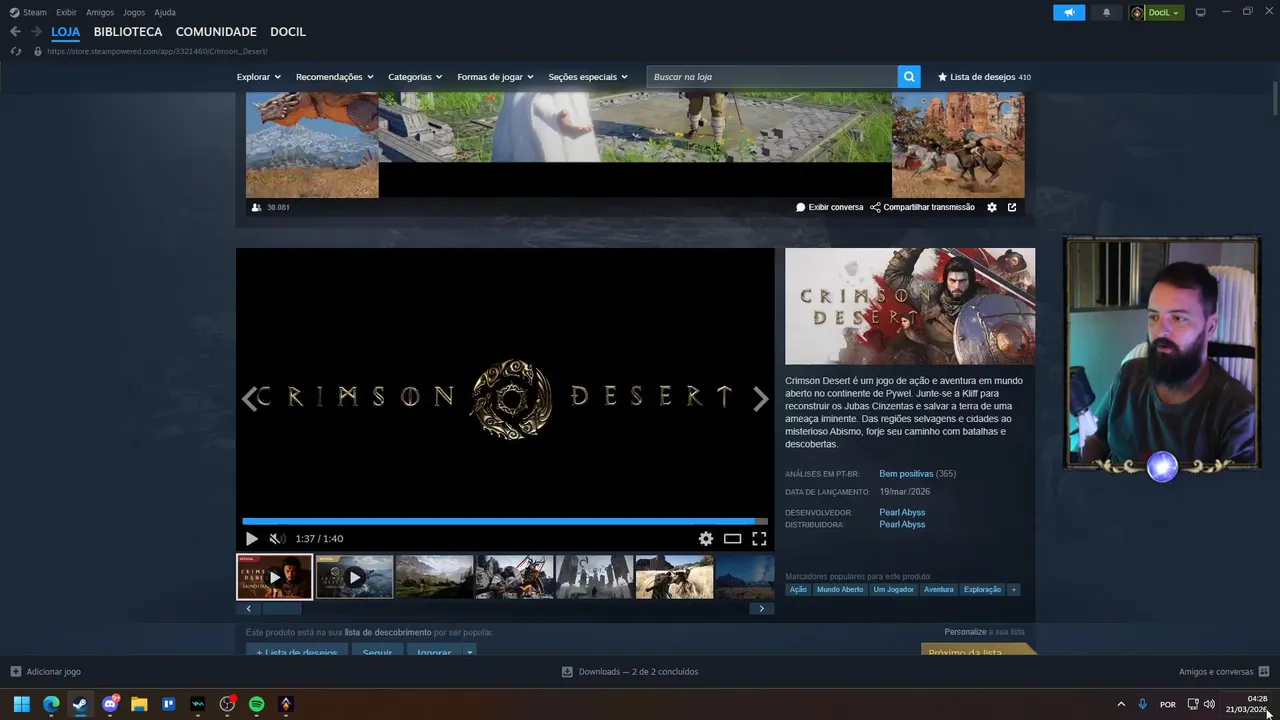
Task: Open the Jogos menu
Action: [134, 12]
